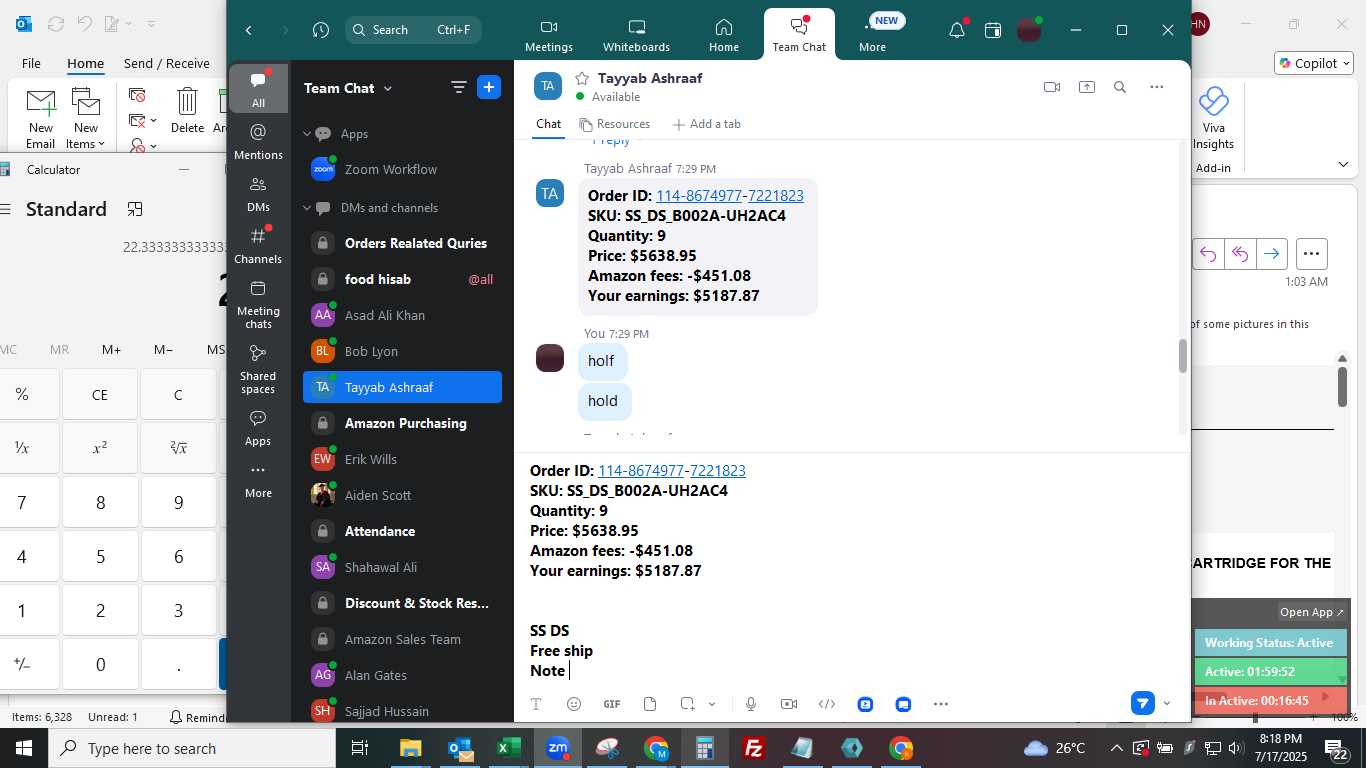Collapse the Apps section in chat list
This screenshot has width=1366, height=768.
click(x=308, y=134)
